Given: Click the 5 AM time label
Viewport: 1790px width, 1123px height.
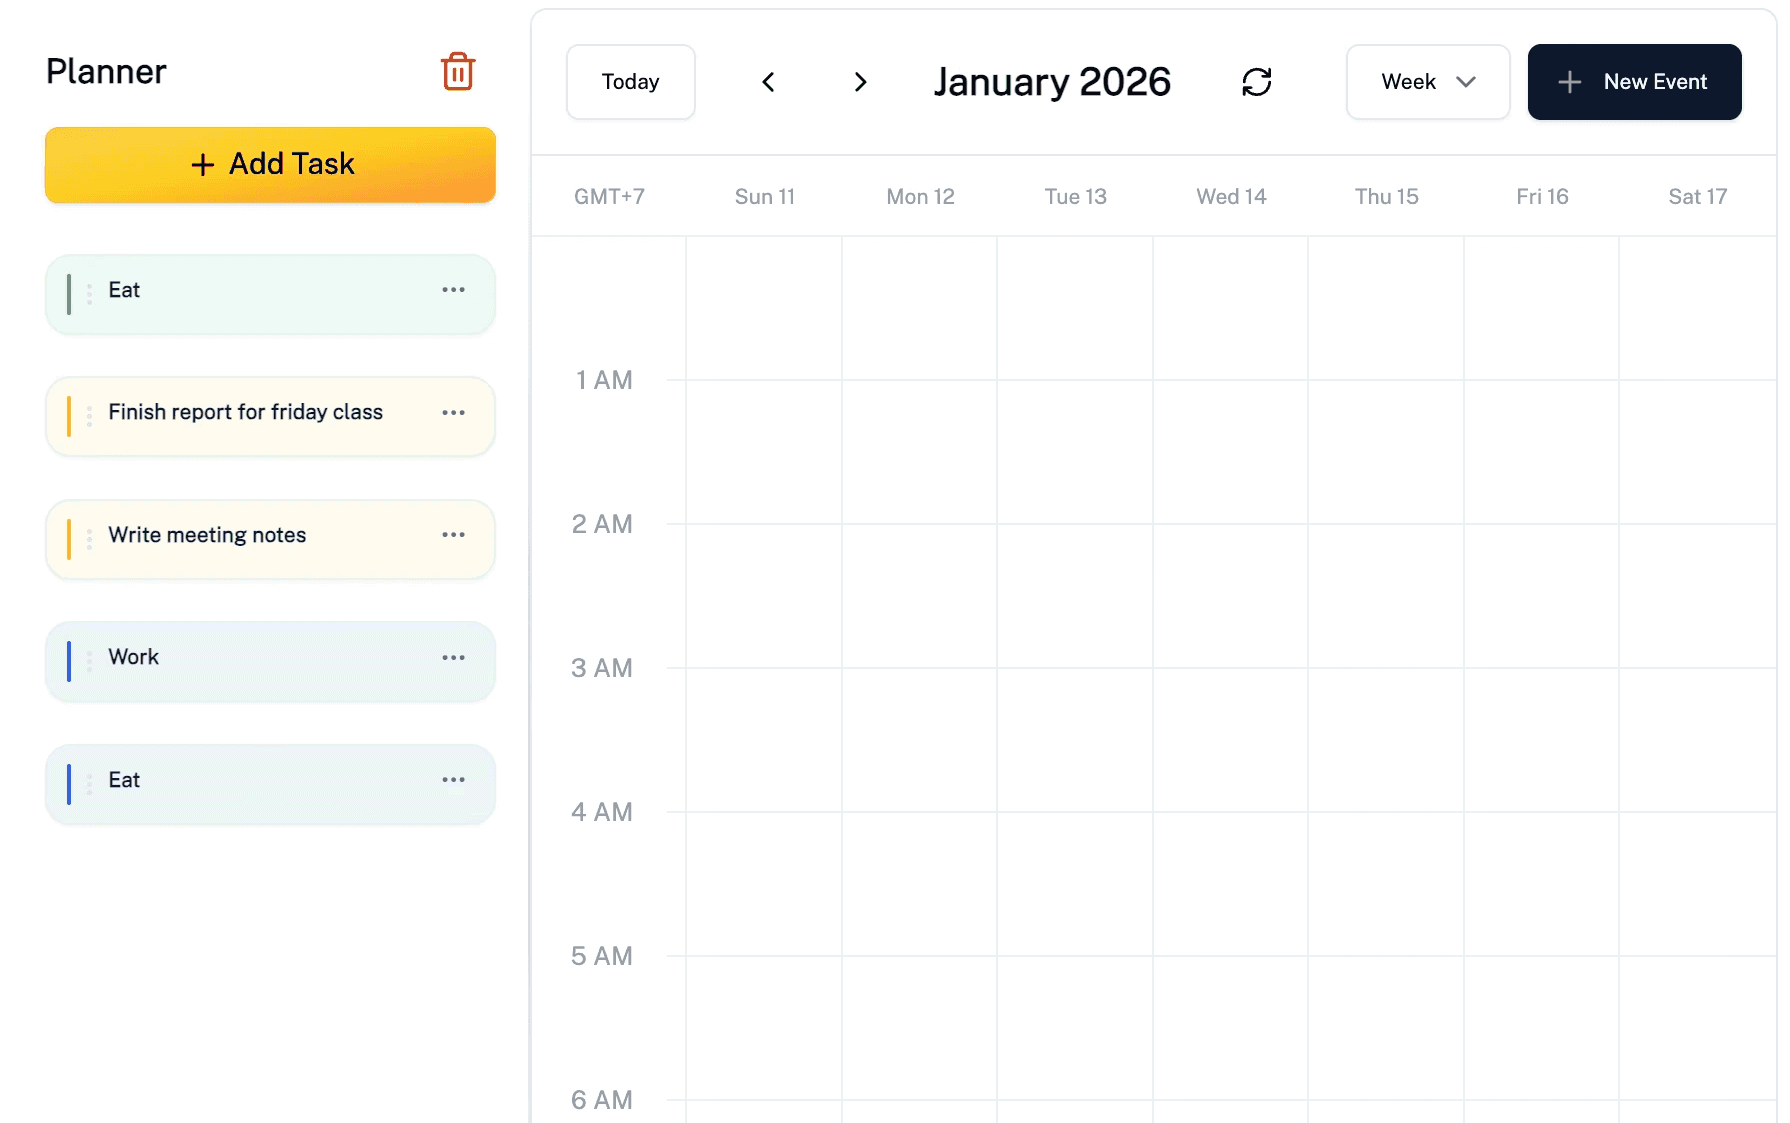Looking at the screenshot, I should pyautogui.click(x=602, y=956).
